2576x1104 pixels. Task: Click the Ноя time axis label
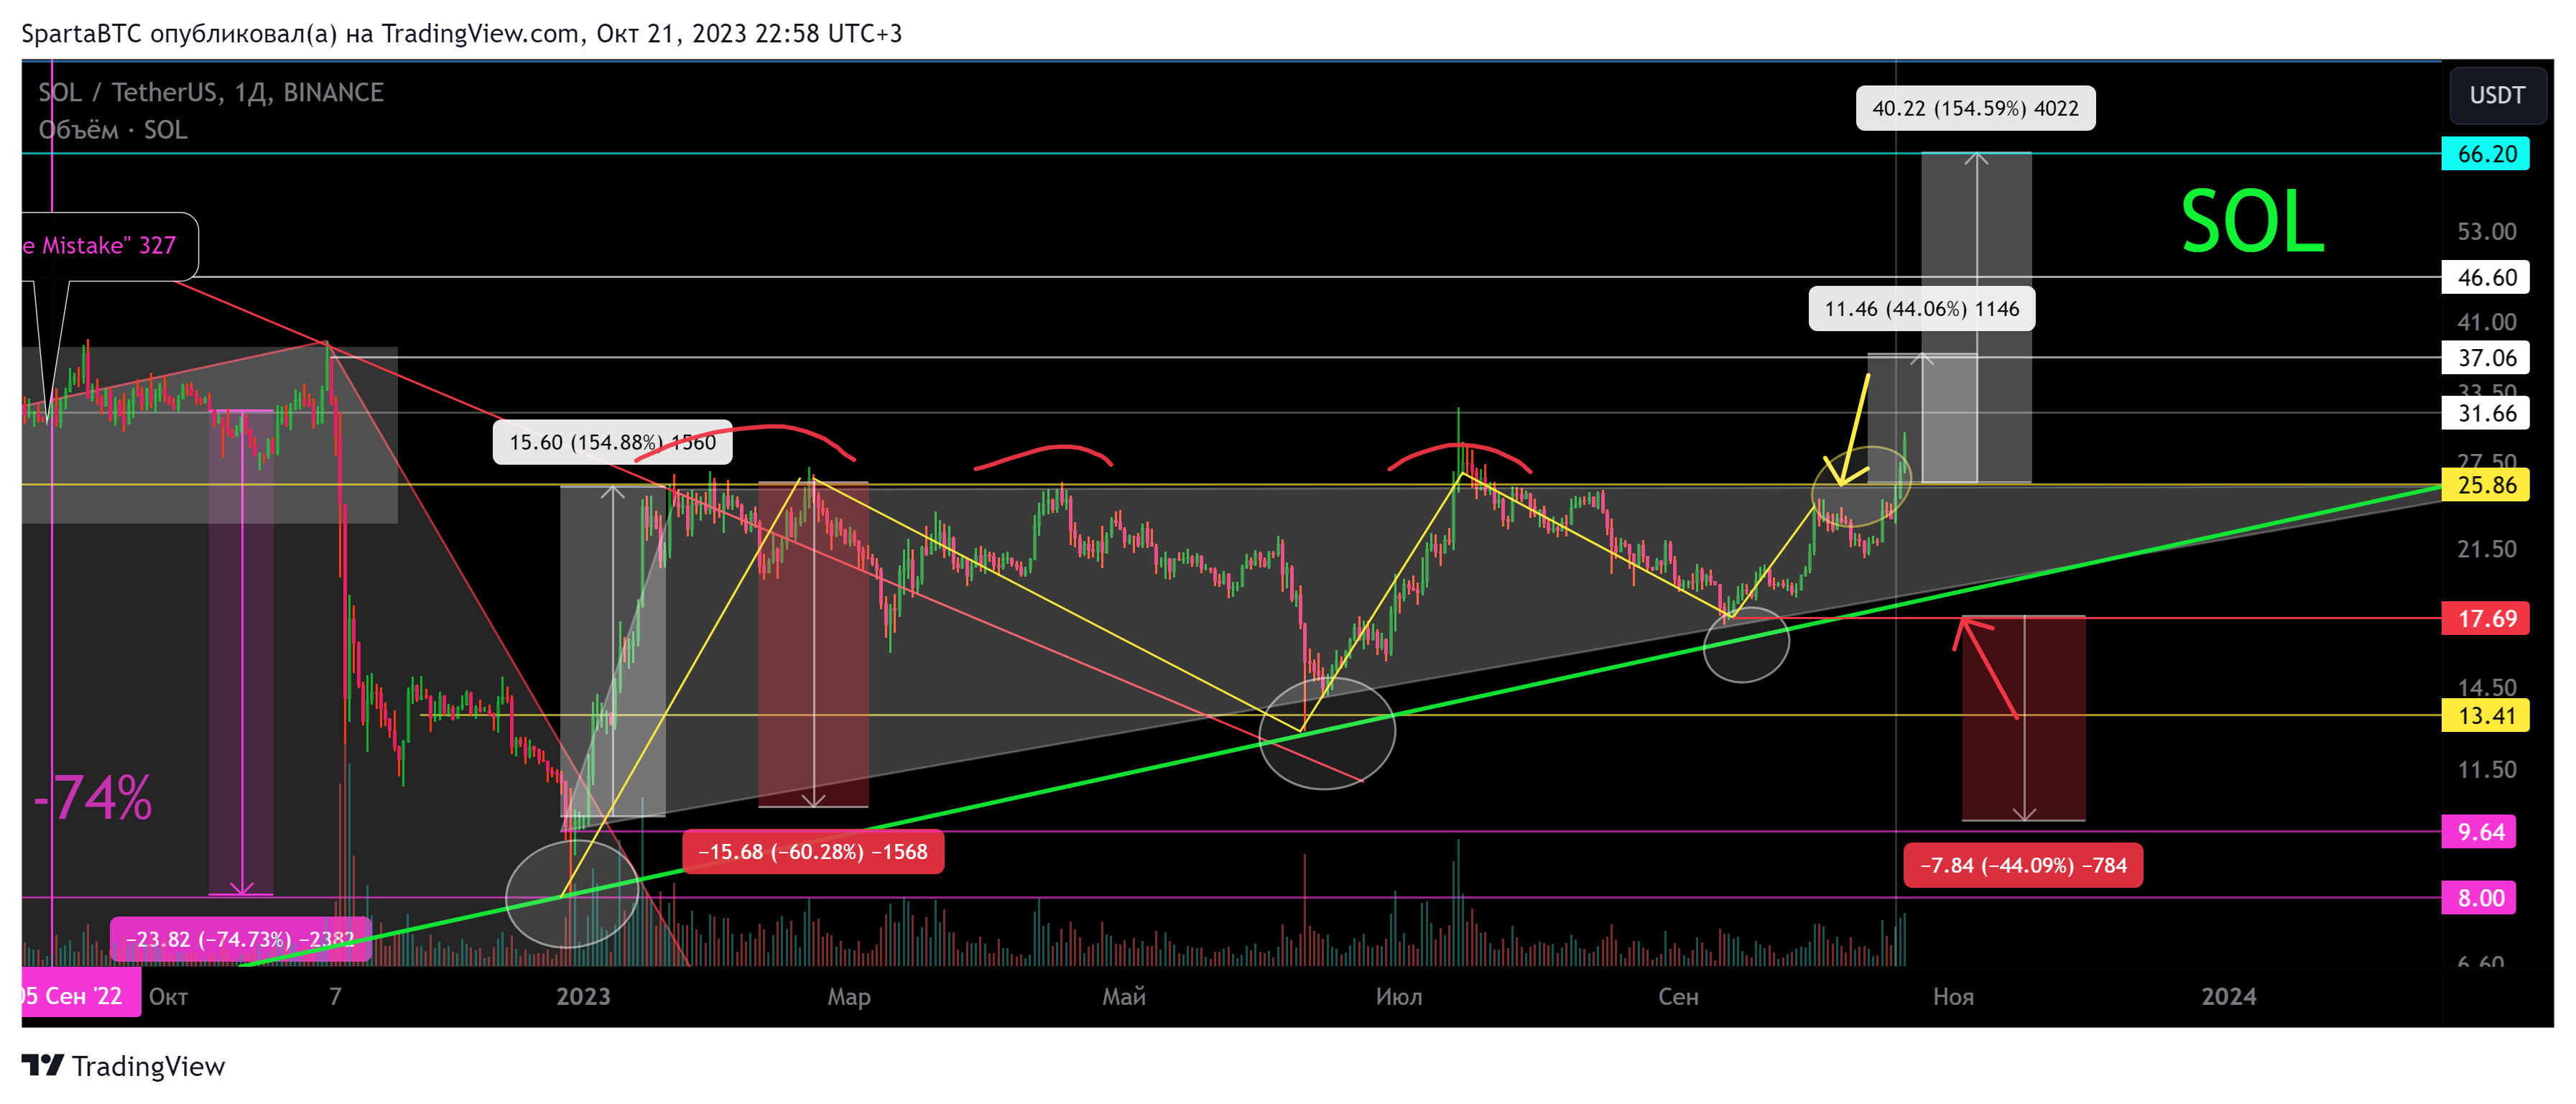[1953, 996]
